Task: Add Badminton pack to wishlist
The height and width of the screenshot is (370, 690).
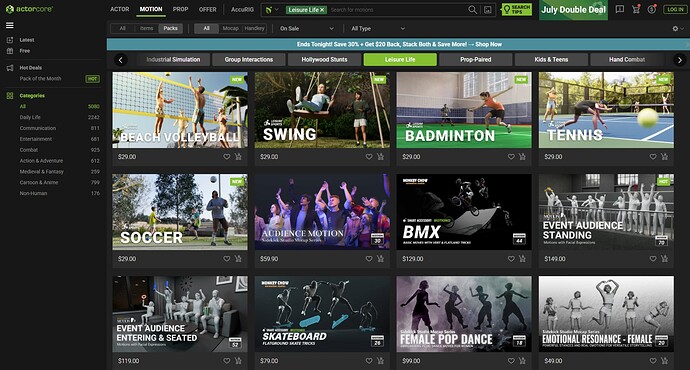Action: [x=511, y=157]
